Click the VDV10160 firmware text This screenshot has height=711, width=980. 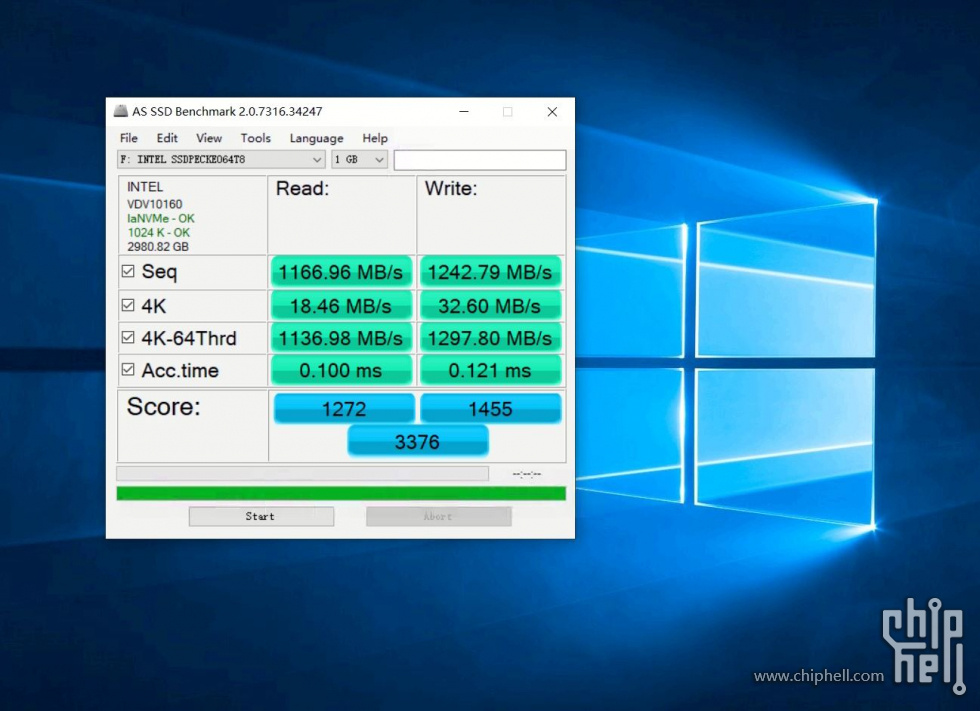(154, 204)
